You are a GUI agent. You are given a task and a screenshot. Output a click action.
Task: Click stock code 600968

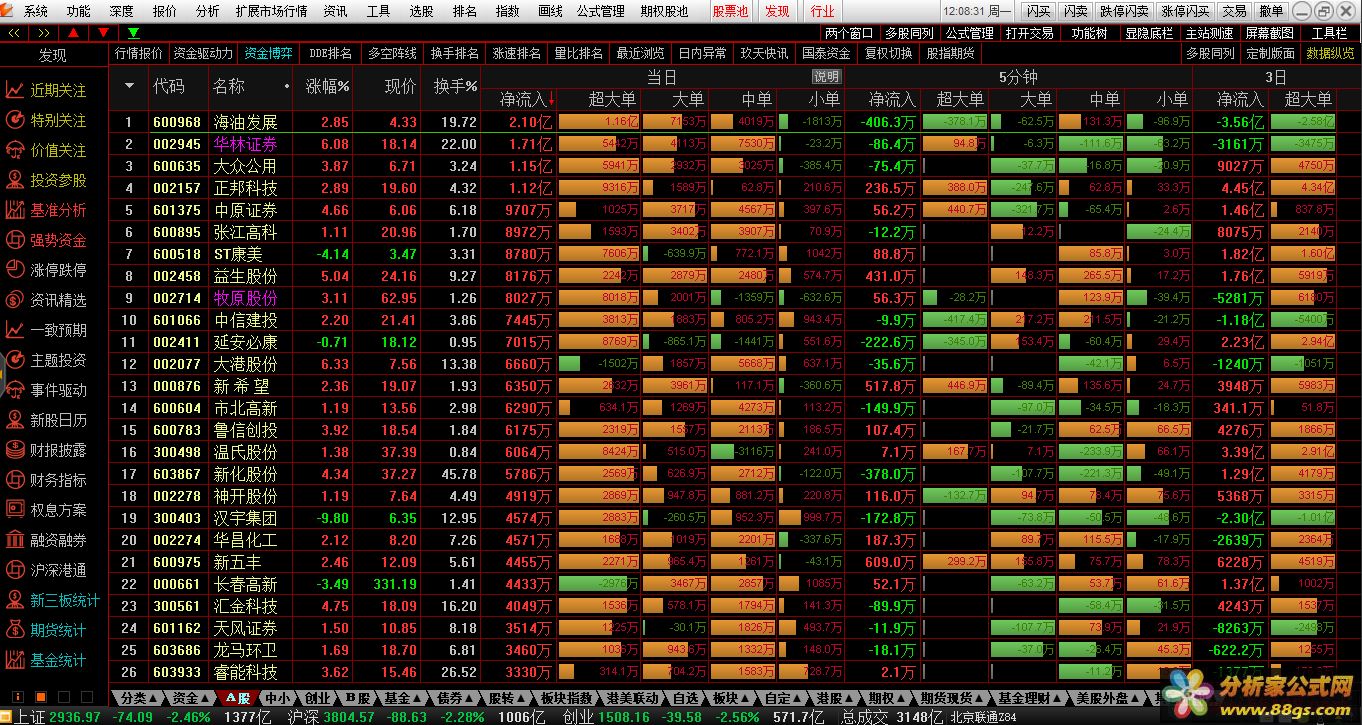(x=177, y=122)
